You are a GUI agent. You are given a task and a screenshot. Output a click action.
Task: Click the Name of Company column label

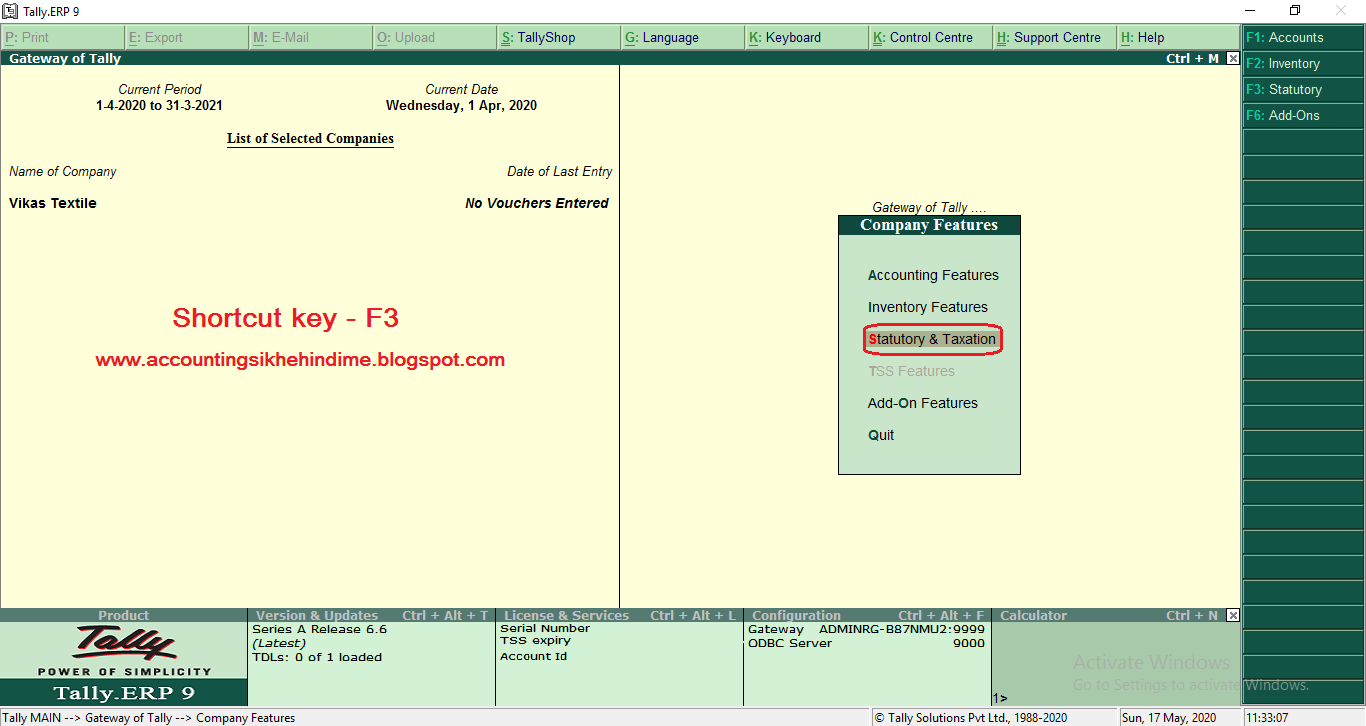pyautogui.click(x=62, y=171)
